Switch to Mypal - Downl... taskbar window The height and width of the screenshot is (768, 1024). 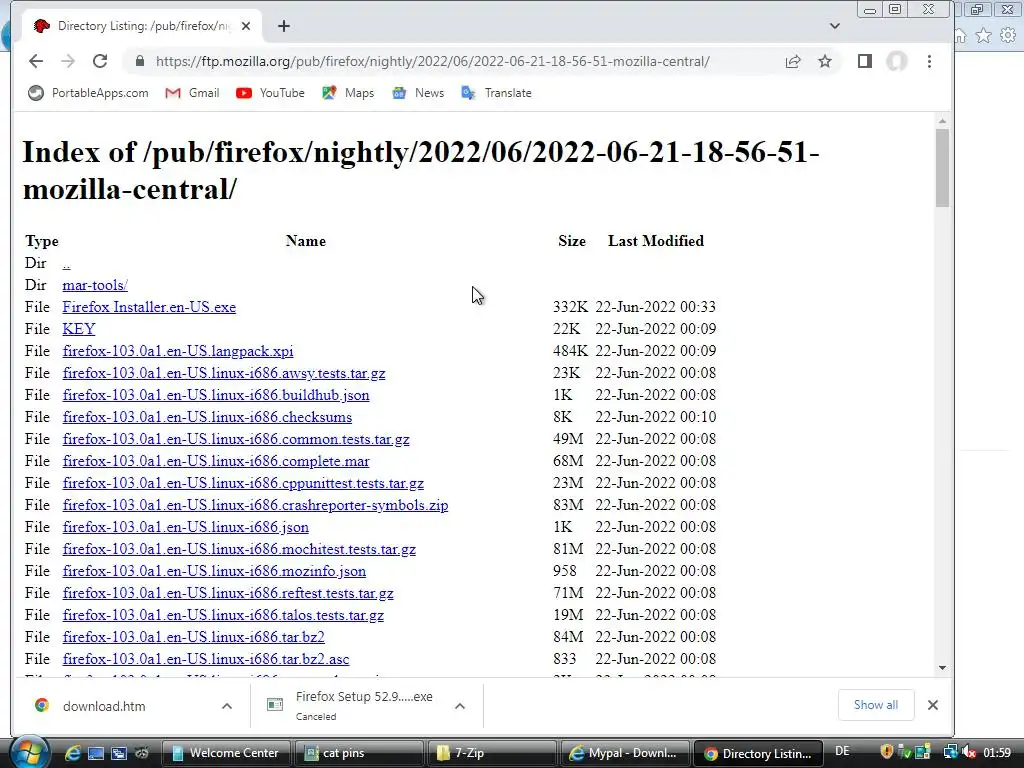click(625, 753)
